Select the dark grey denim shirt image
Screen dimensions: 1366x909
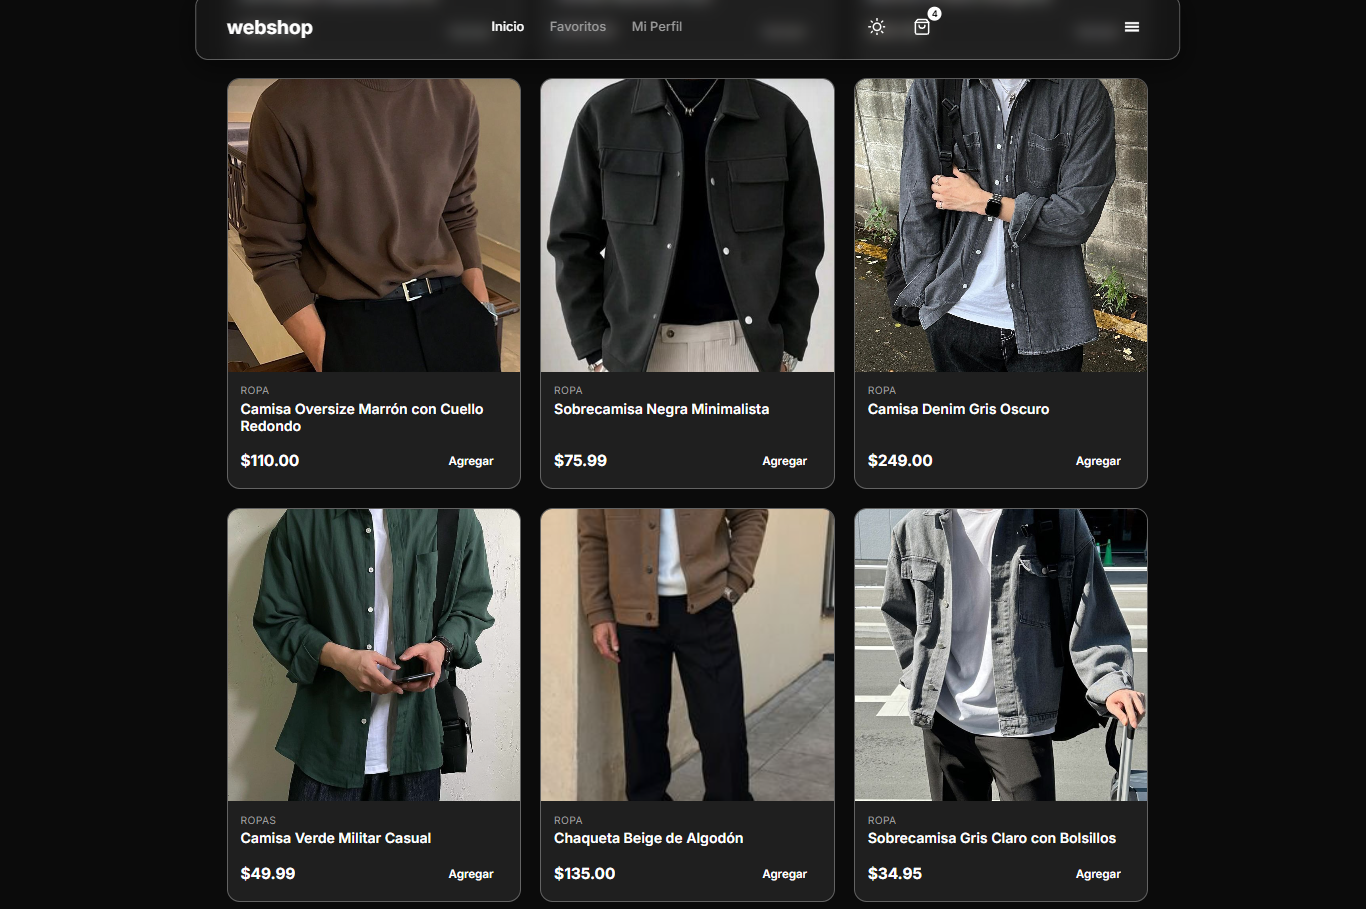tap(1000, 226)
